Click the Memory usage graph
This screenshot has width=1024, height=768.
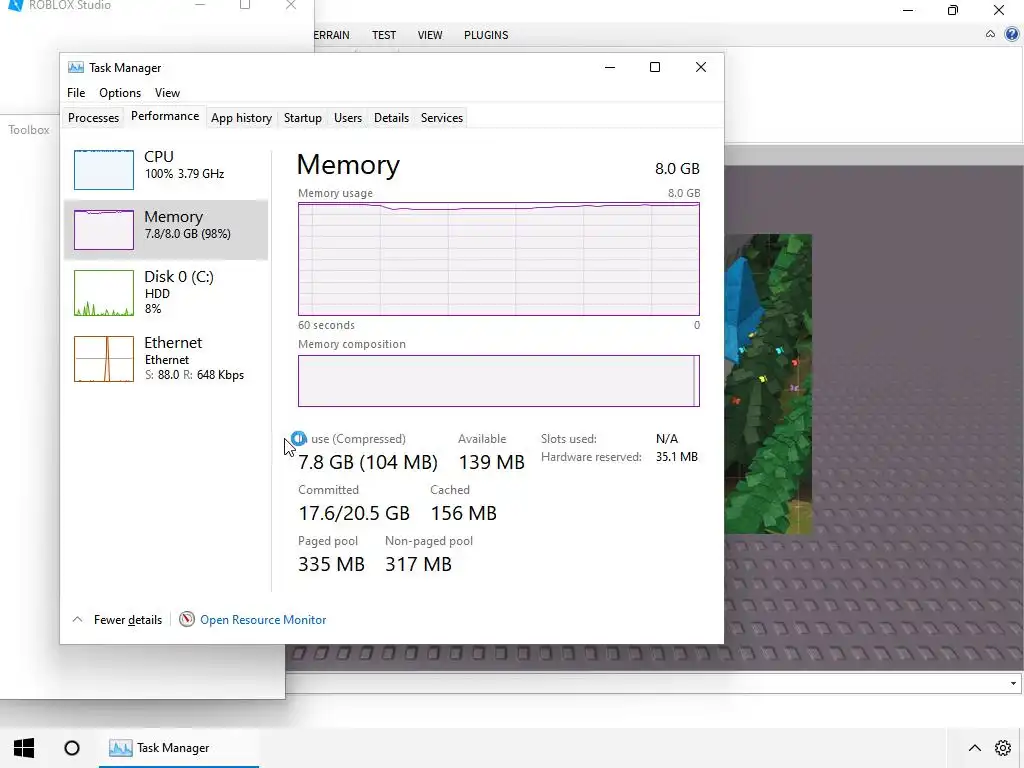(x=499, y=259)
